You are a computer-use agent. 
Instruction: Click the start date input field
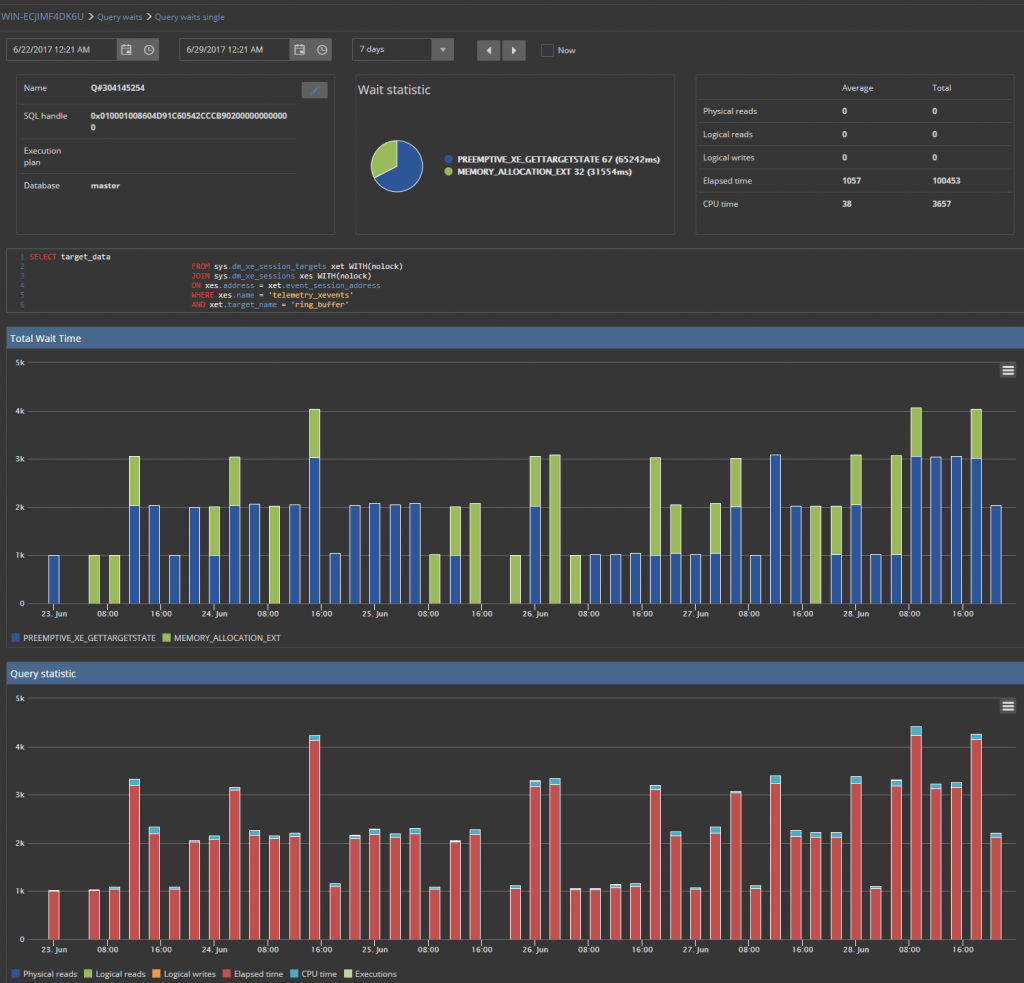coord(60,50)
